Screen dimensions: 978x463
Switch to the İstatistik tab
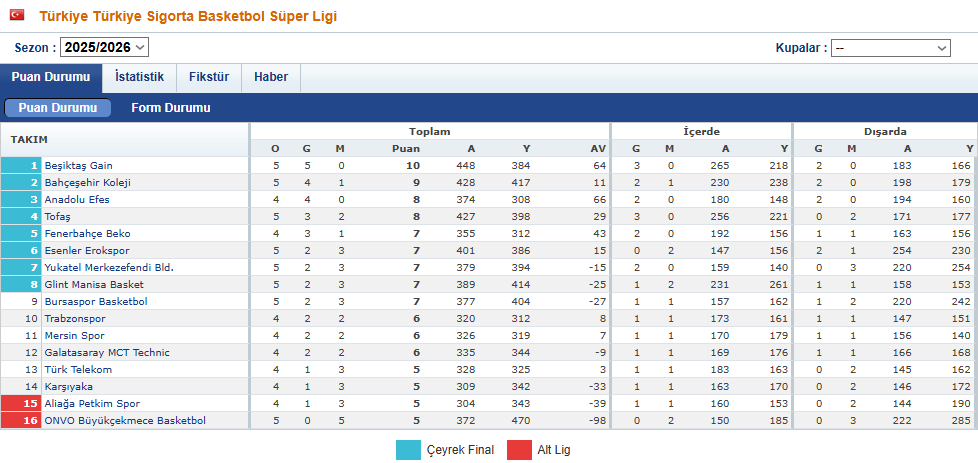139,77
